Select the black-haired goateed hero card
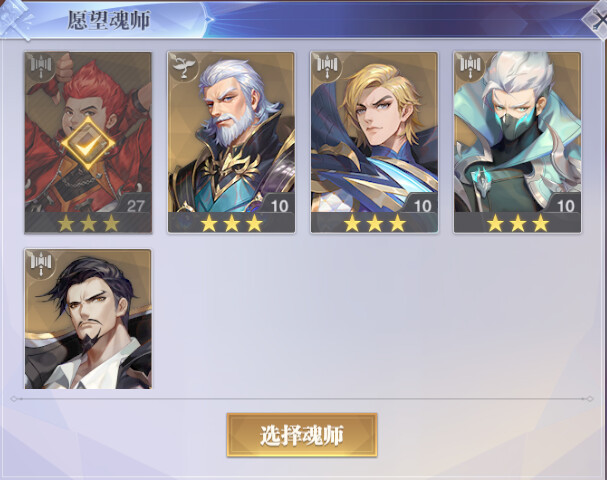The width and height of the screenshot is (607, 480). click(88, 319)
